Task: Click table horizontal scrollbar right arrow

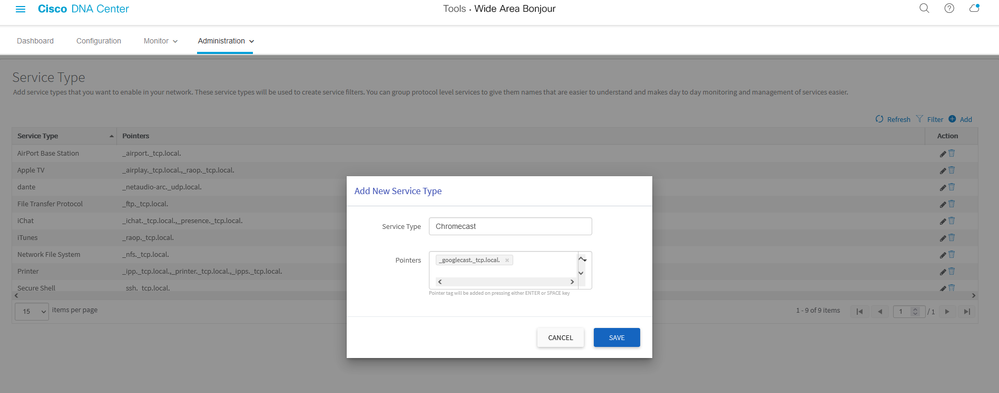Action: [x=973, y=296]
